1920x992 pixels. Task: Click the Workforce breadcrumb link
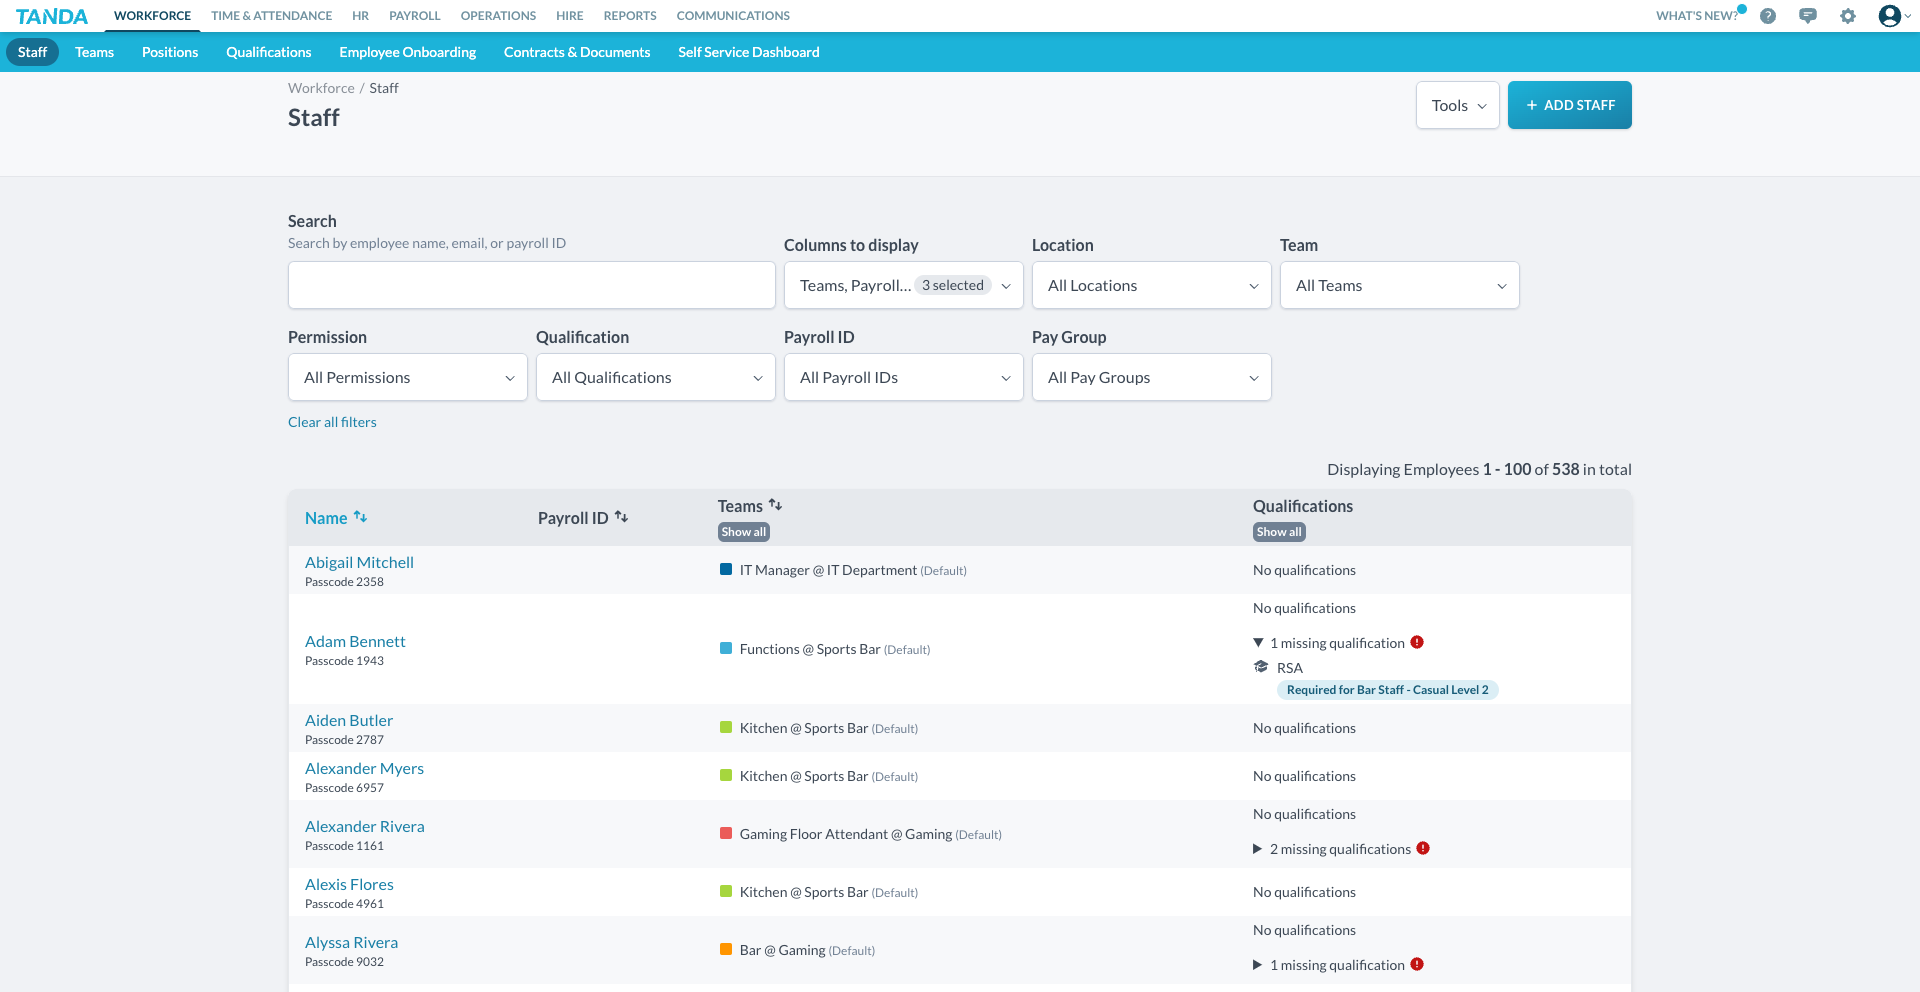[x=321, y=88]
